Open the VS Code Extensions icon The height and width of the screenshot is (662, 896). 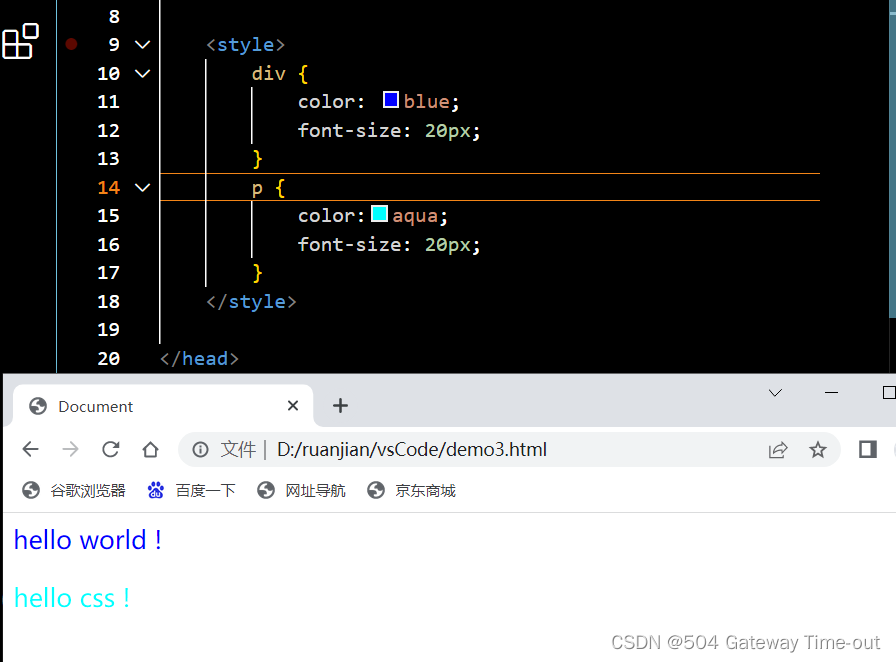(21, 41)
